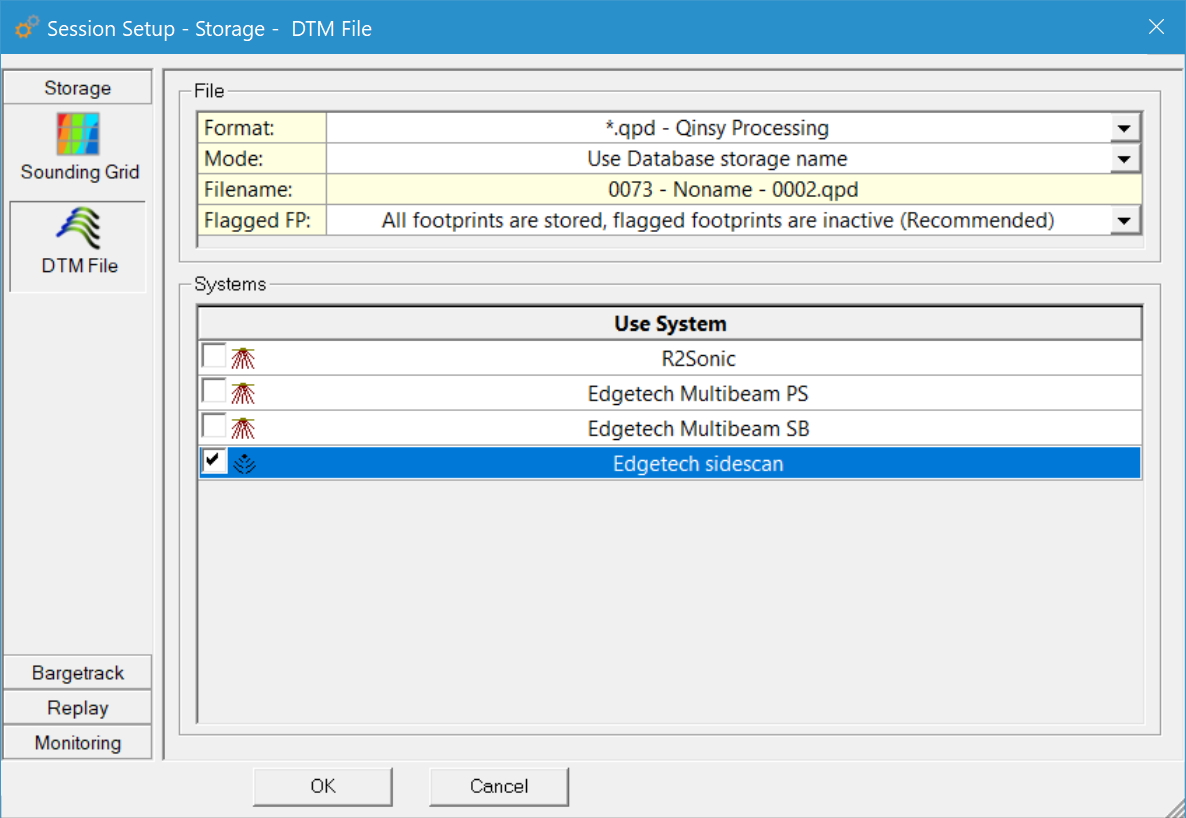Check the Edgetech Multibeam PS checkbox
This screenshot has height=818, width=1186.
point(214,391)
